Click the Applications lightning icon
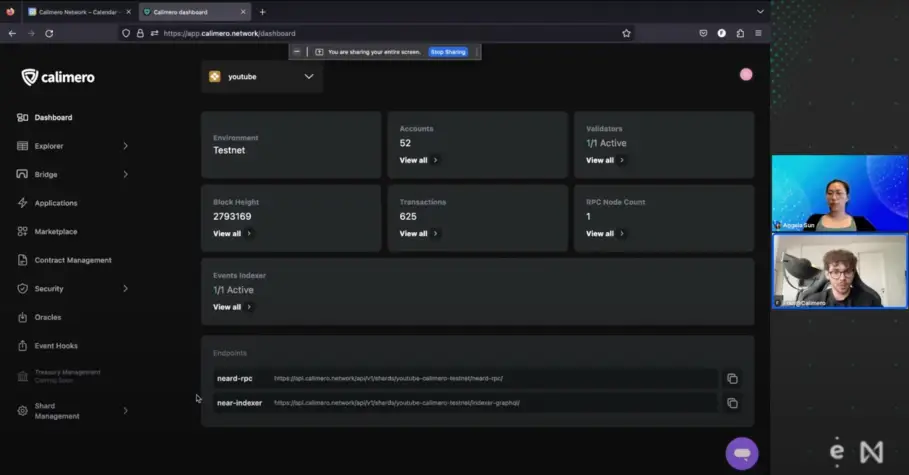 (x=22, y=203)
